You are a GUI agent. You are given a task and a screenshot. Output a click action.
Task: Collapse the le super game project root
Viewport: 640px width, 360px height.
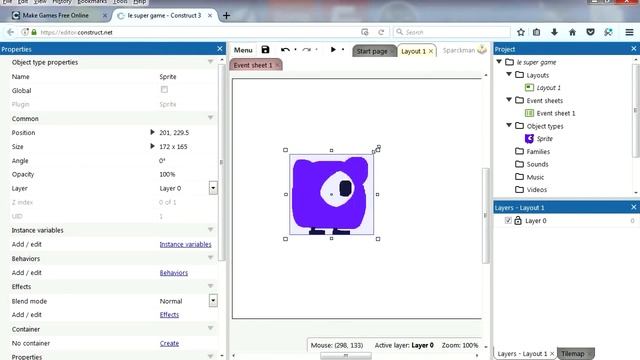tap(499, 62)
